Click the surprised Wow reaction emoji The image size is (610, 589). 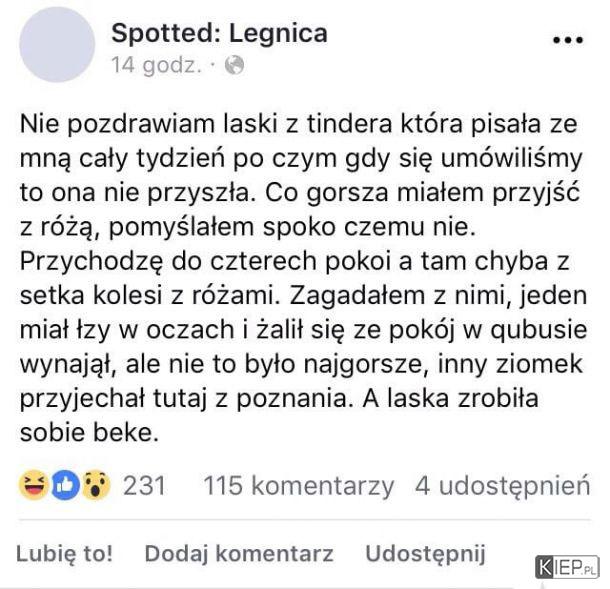[x=96, y=485]
